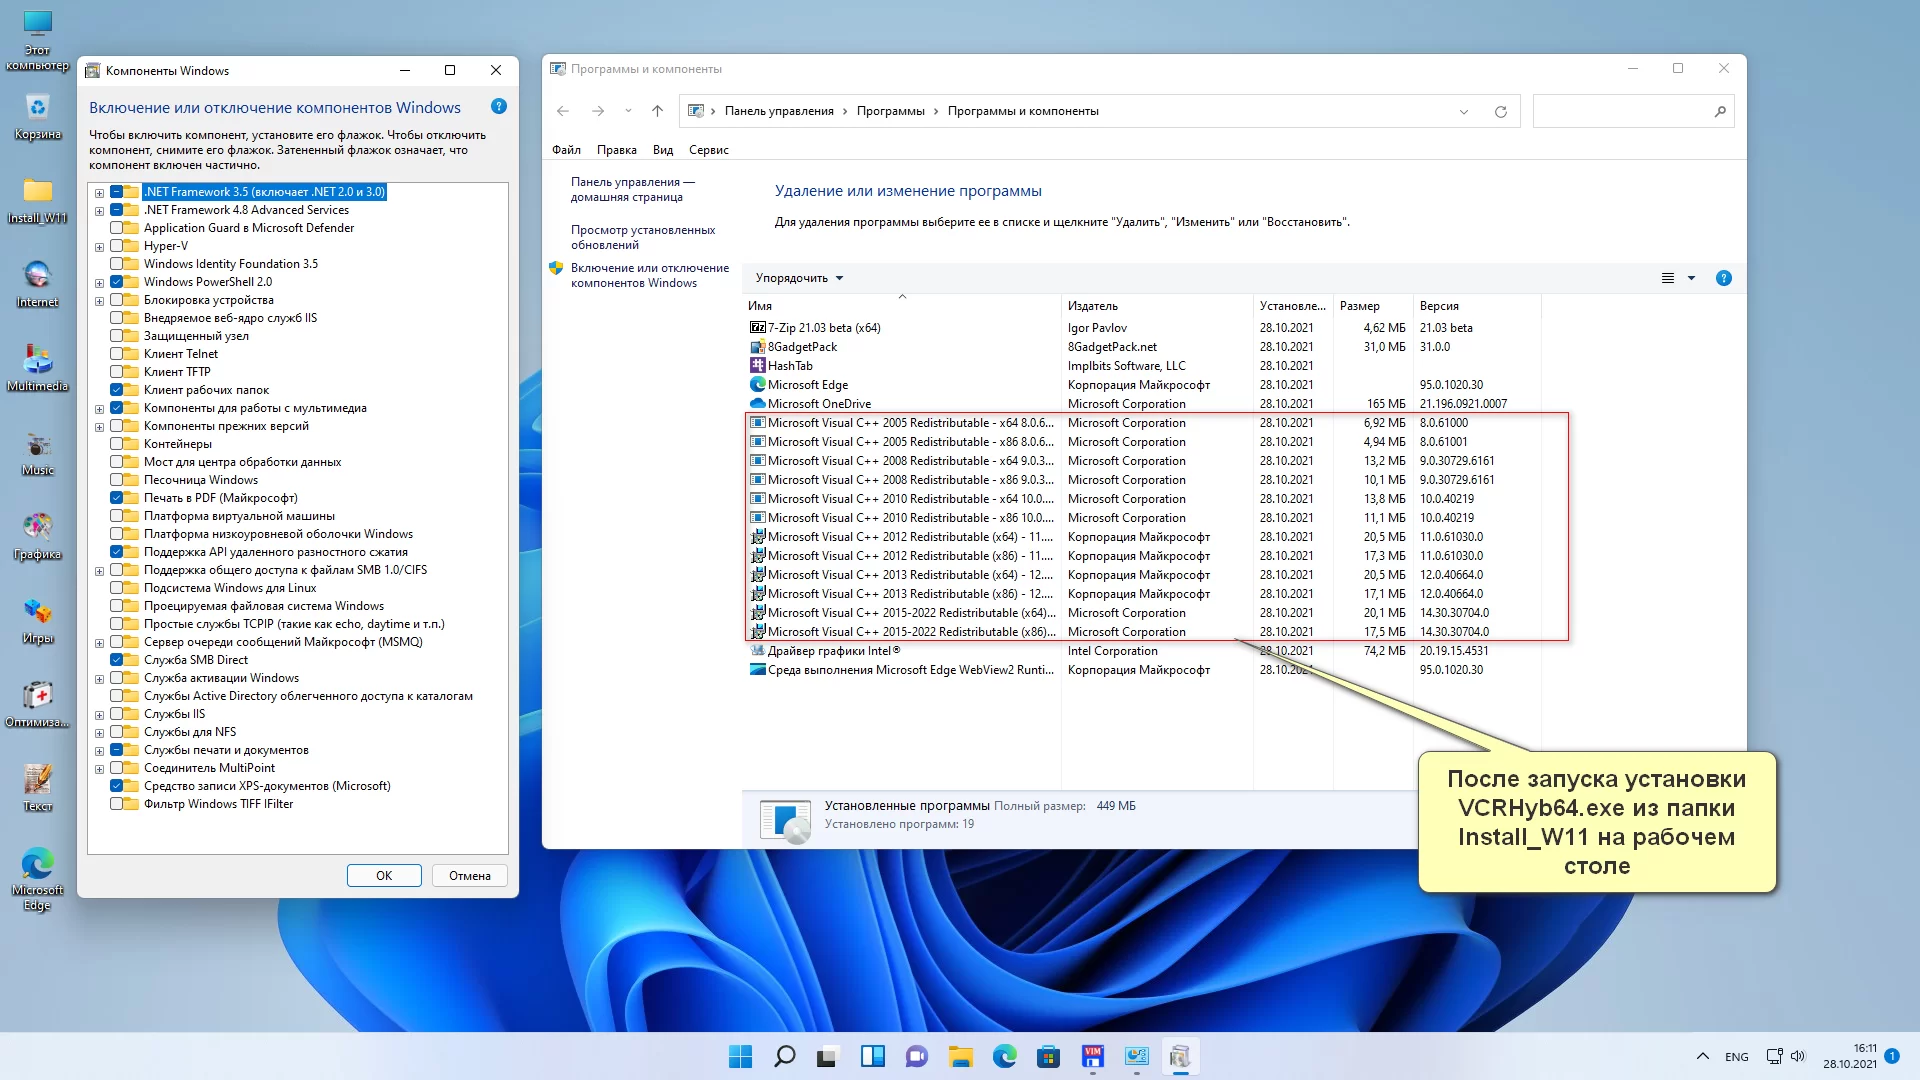Click the control panel search field
Image resolution: width=1920 pixels, height=1080 pixels.
tap(1620, 111)
